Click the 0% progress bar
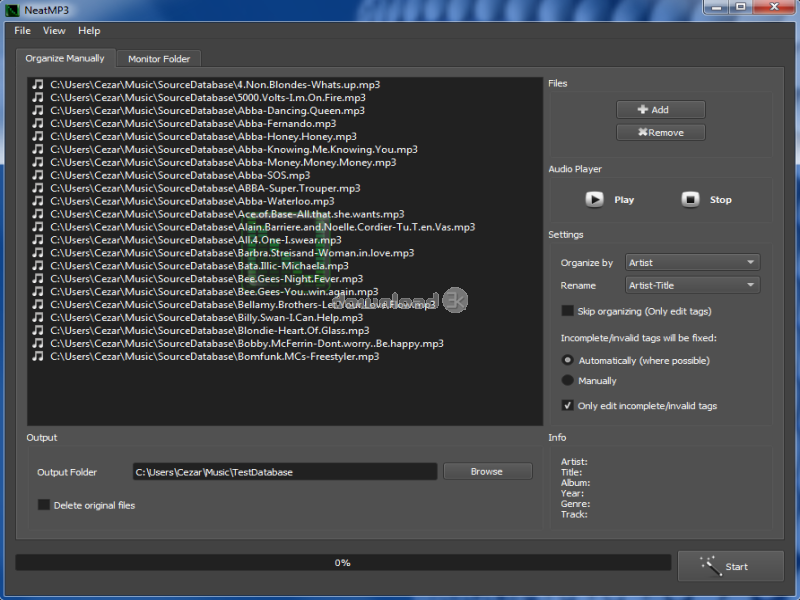This screenshot has height=600, width=800. [x=342, y=563]
